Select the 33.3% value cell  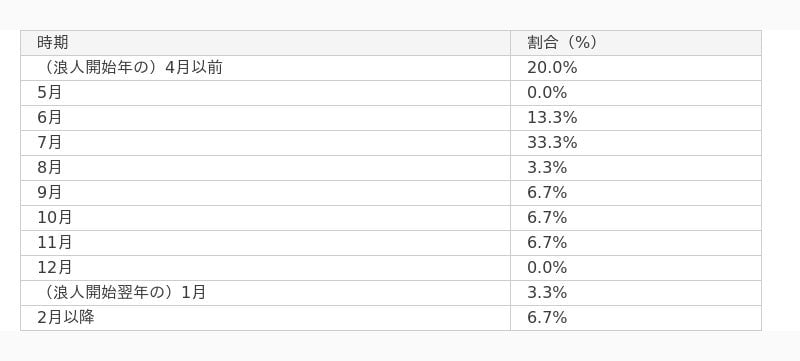click(636, 143)
